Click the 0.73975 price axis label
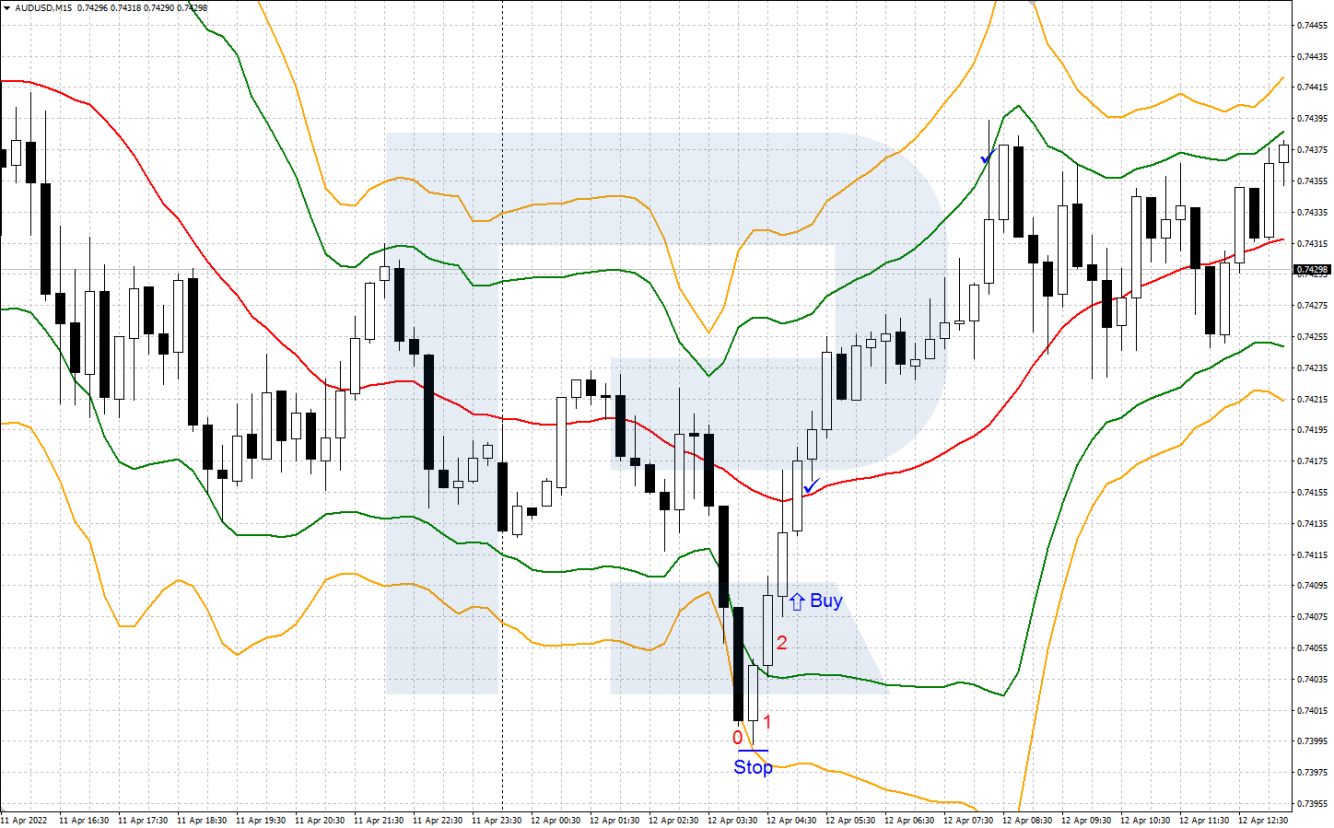The image size is (1334, 828). [x=1311, y=772]
